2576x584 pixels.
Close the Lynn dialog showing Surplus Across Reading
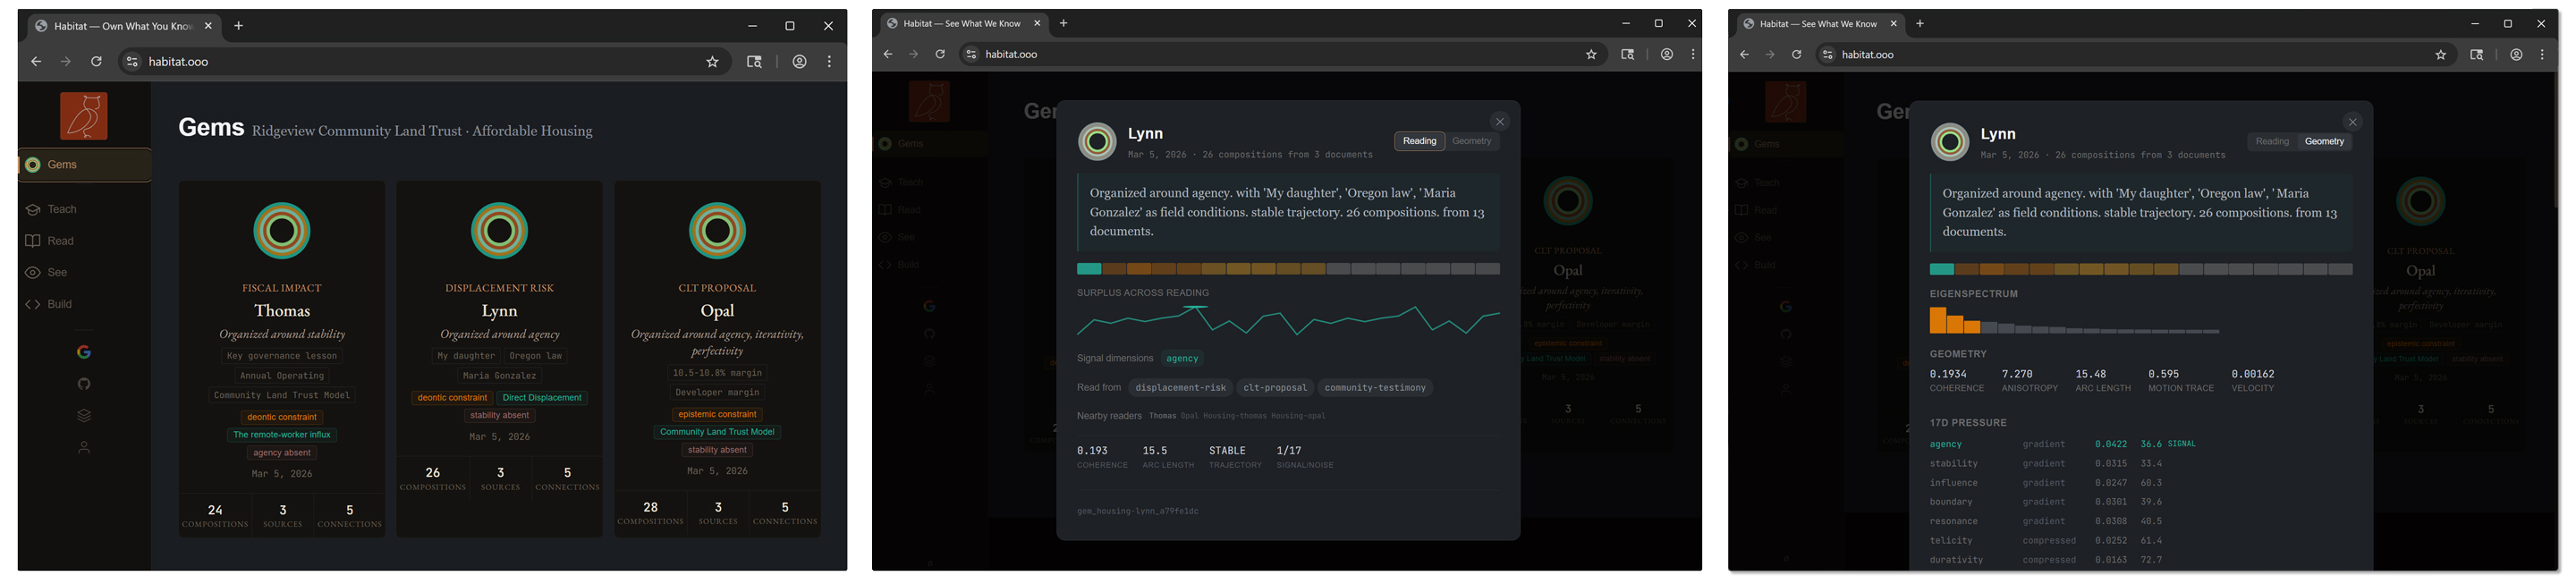pos(1499,122)
